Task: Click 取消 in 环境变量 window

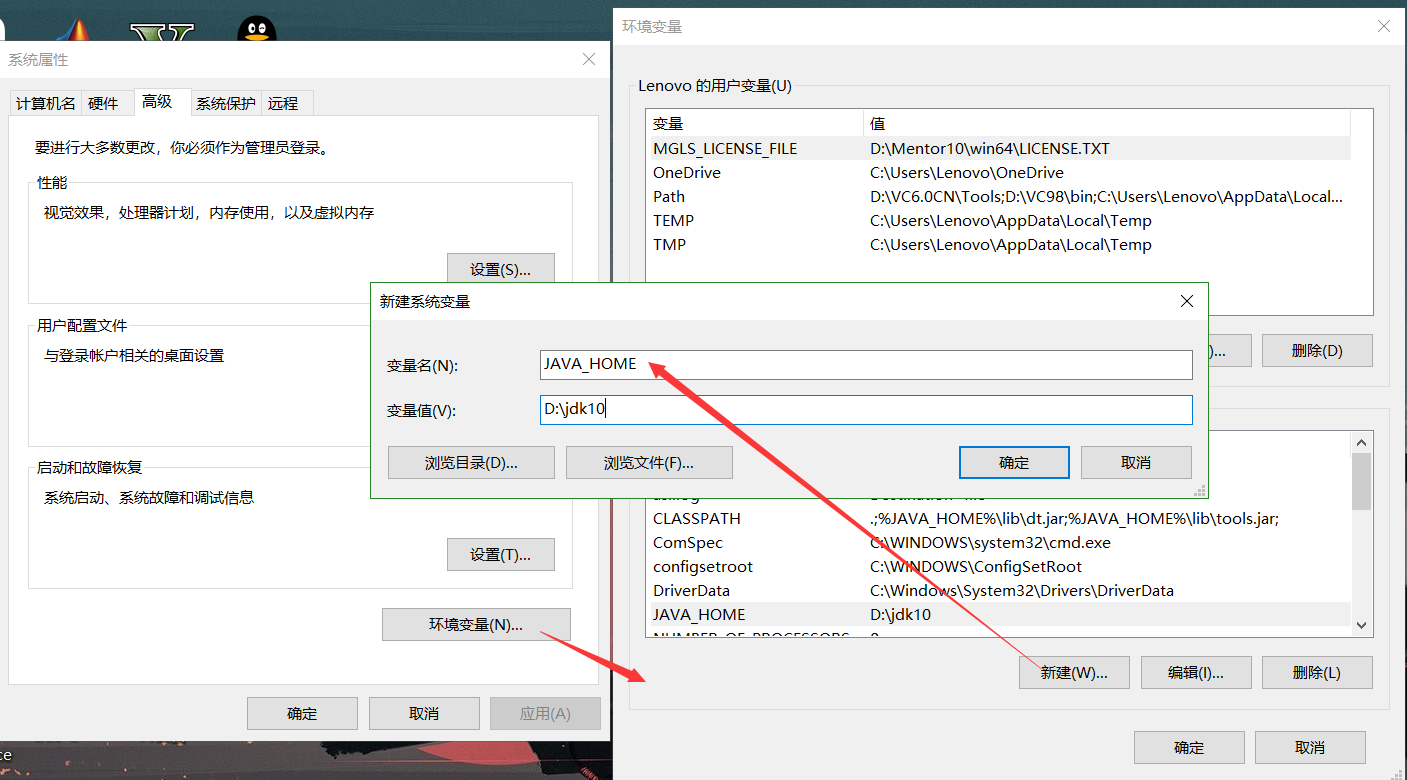Action: point(1310,747)
